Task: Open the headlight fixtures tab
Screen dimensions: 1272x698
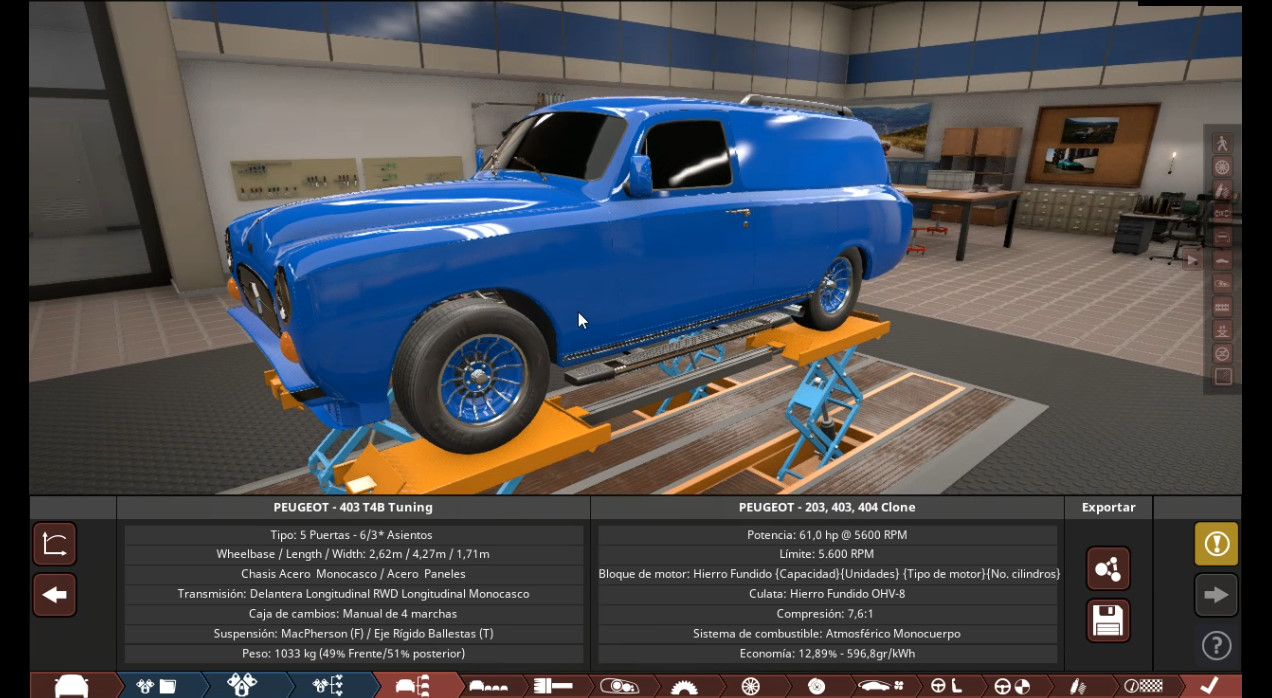Action: [619, 685]
